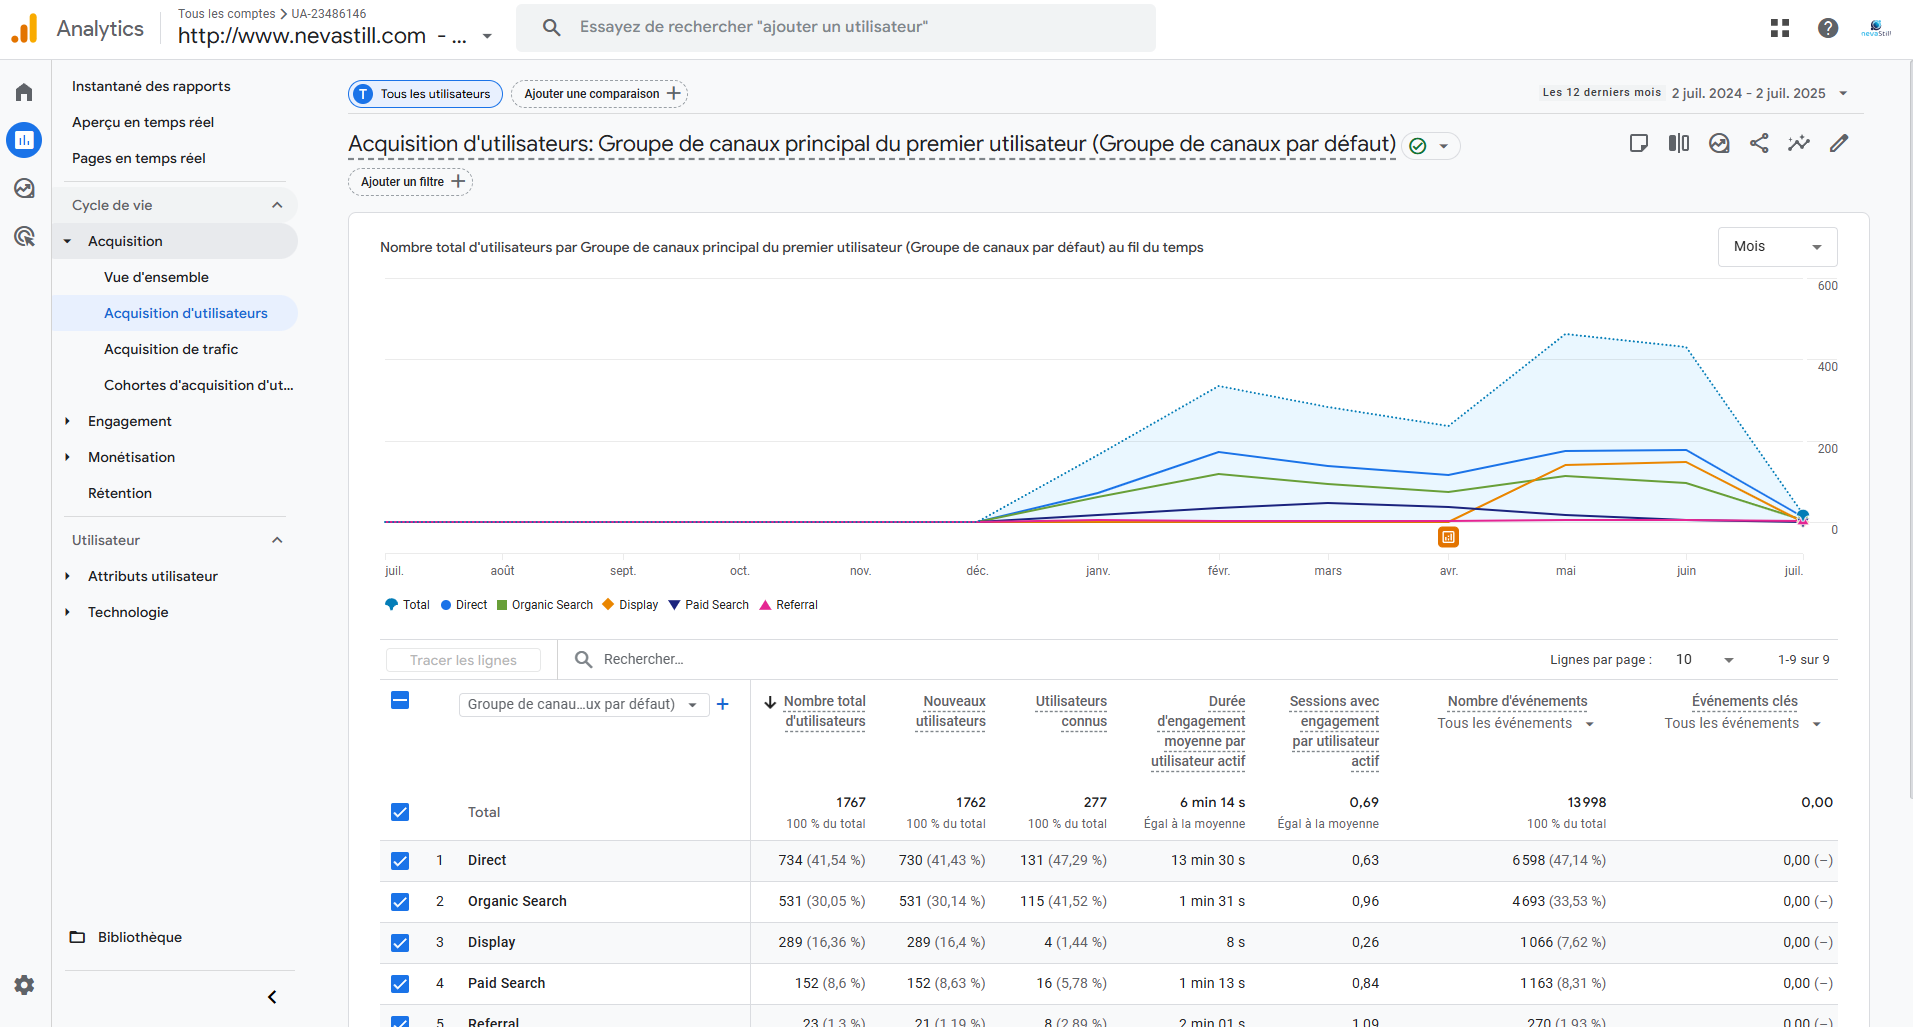Click the orange annotation marker on chart
1913x1027 pixels.
(x=1448, y=537)
